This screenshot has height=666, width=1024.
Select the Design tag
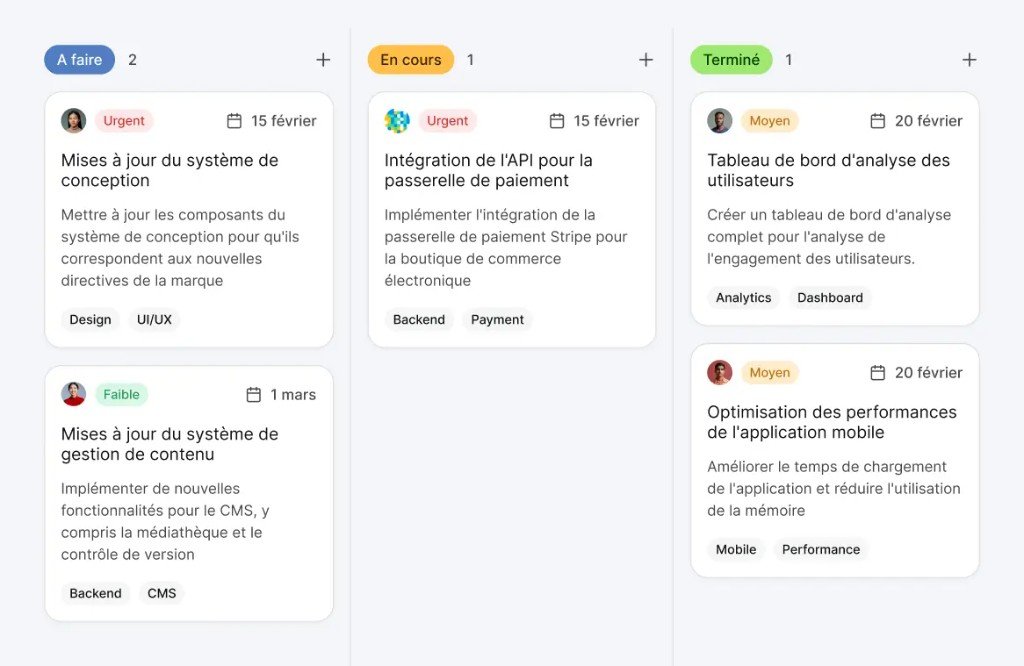tap(90, 319)
